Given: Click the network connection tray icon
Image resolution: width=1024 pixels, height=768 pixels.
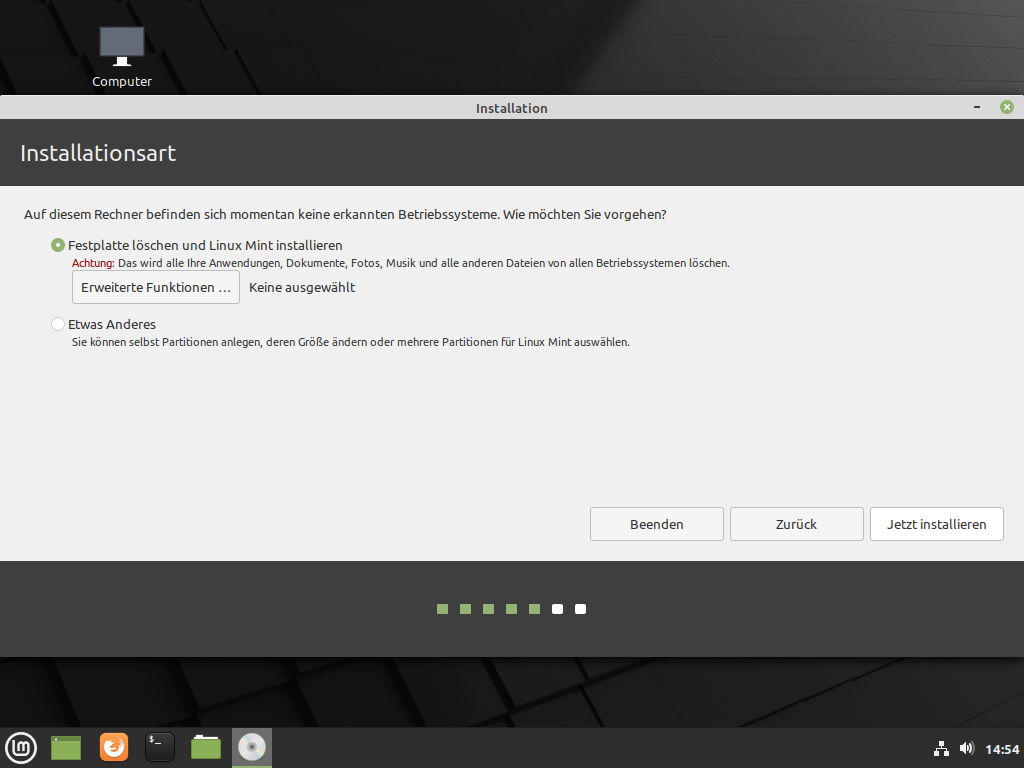Looking at the screenshot, I should click(941, 748).
